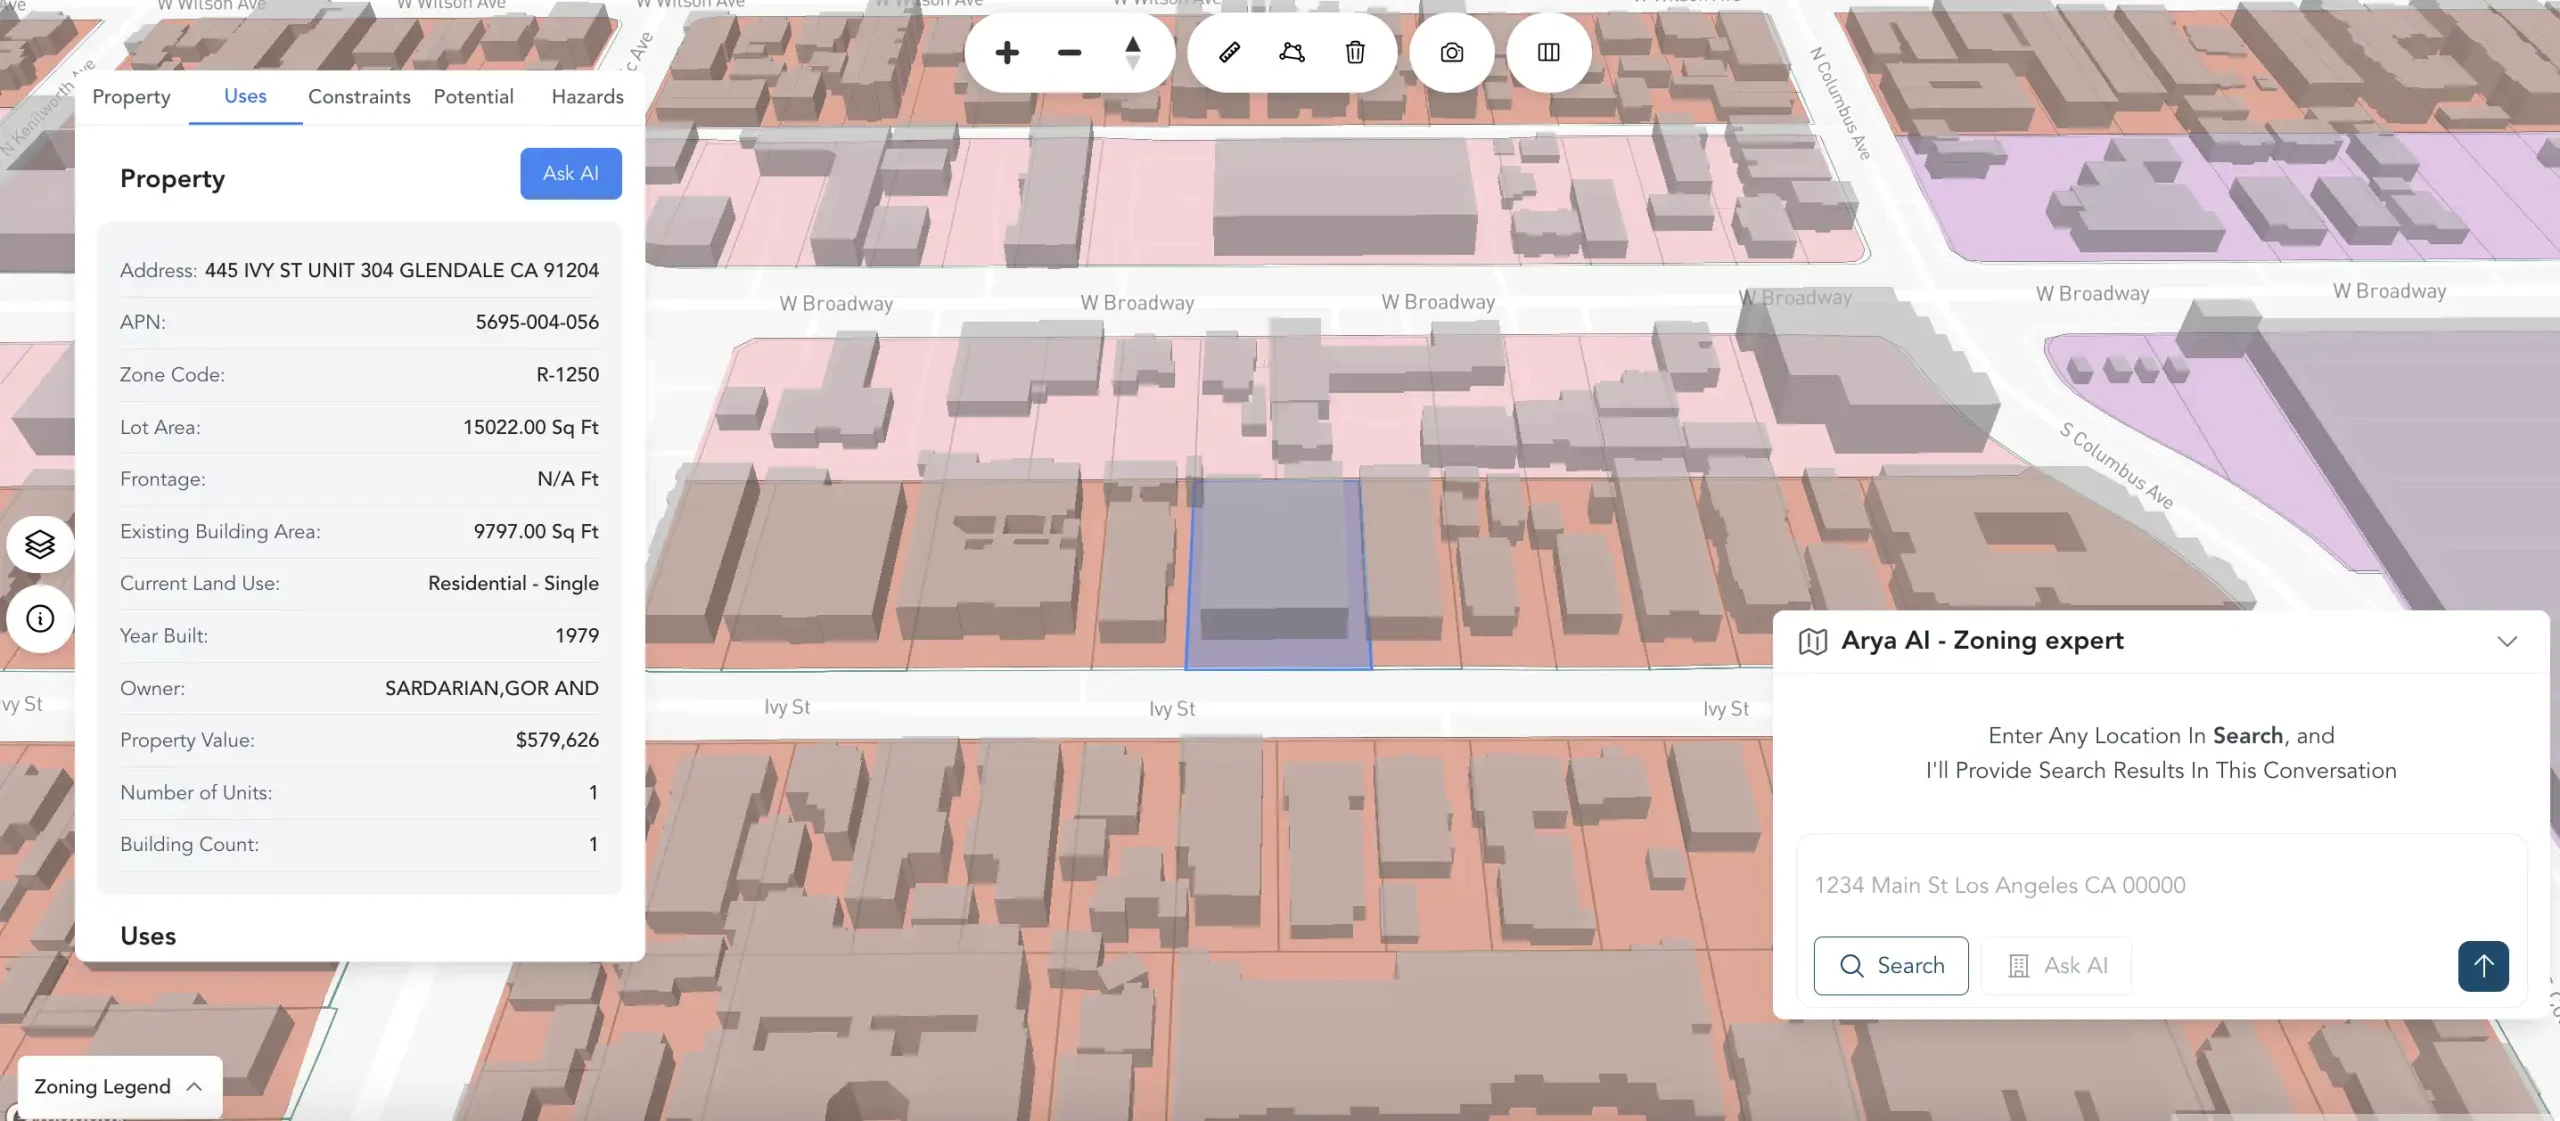Screen dimensions: 2560x1121
Task: Click the address input field in the chat
Action: coord(2000,884)
